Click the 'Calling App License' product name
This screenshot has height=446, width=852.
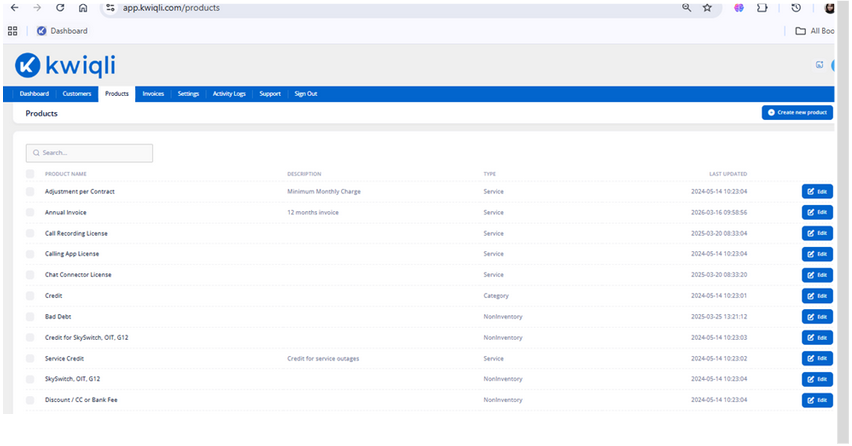[72, 254]
